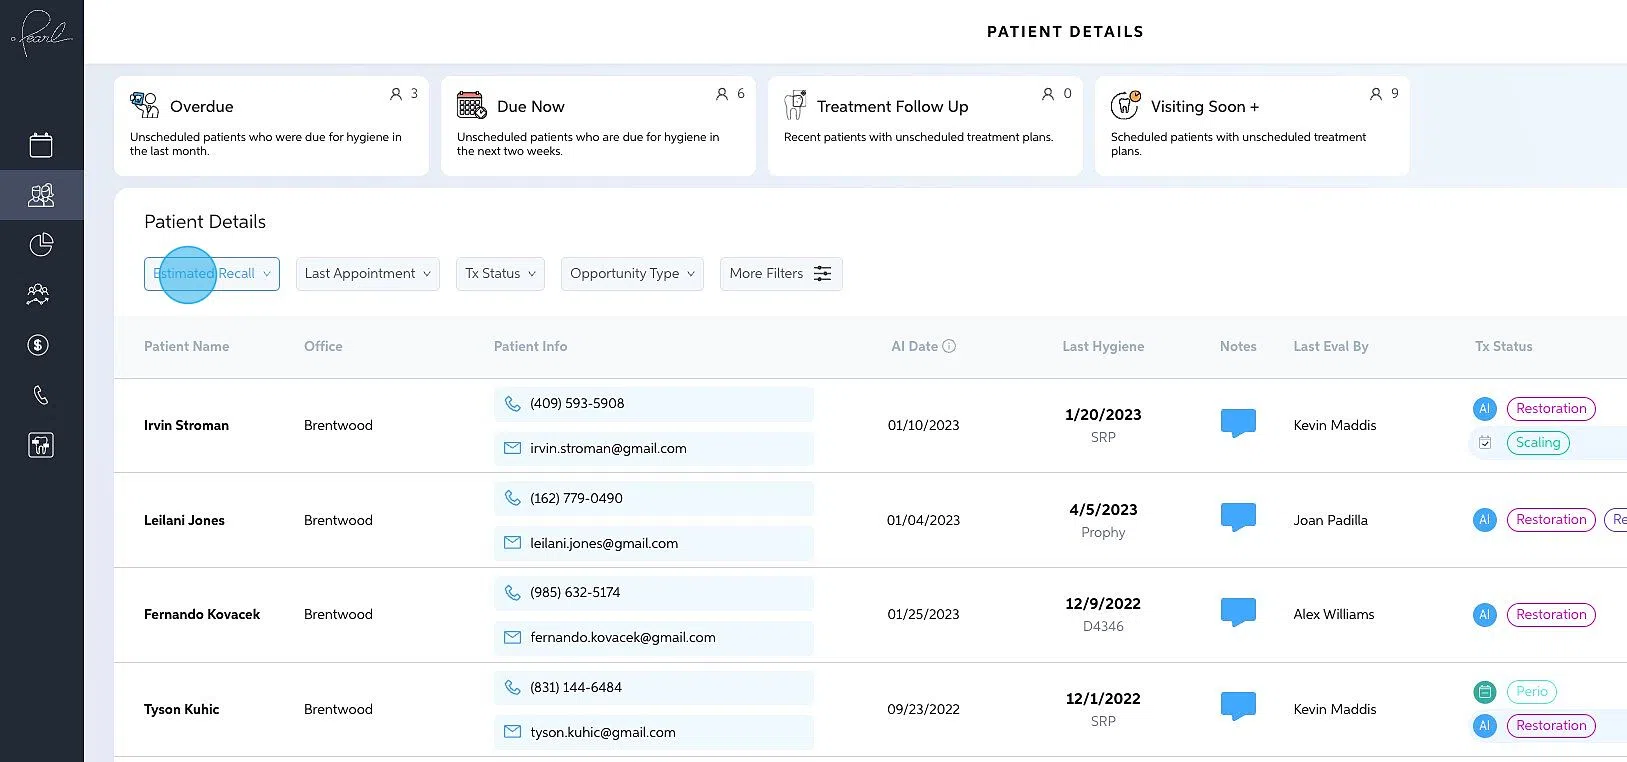Open the pie chart analytics icon
This screenshot has height=762, width=1627.
pyautogui.click(x=41, y=245)
